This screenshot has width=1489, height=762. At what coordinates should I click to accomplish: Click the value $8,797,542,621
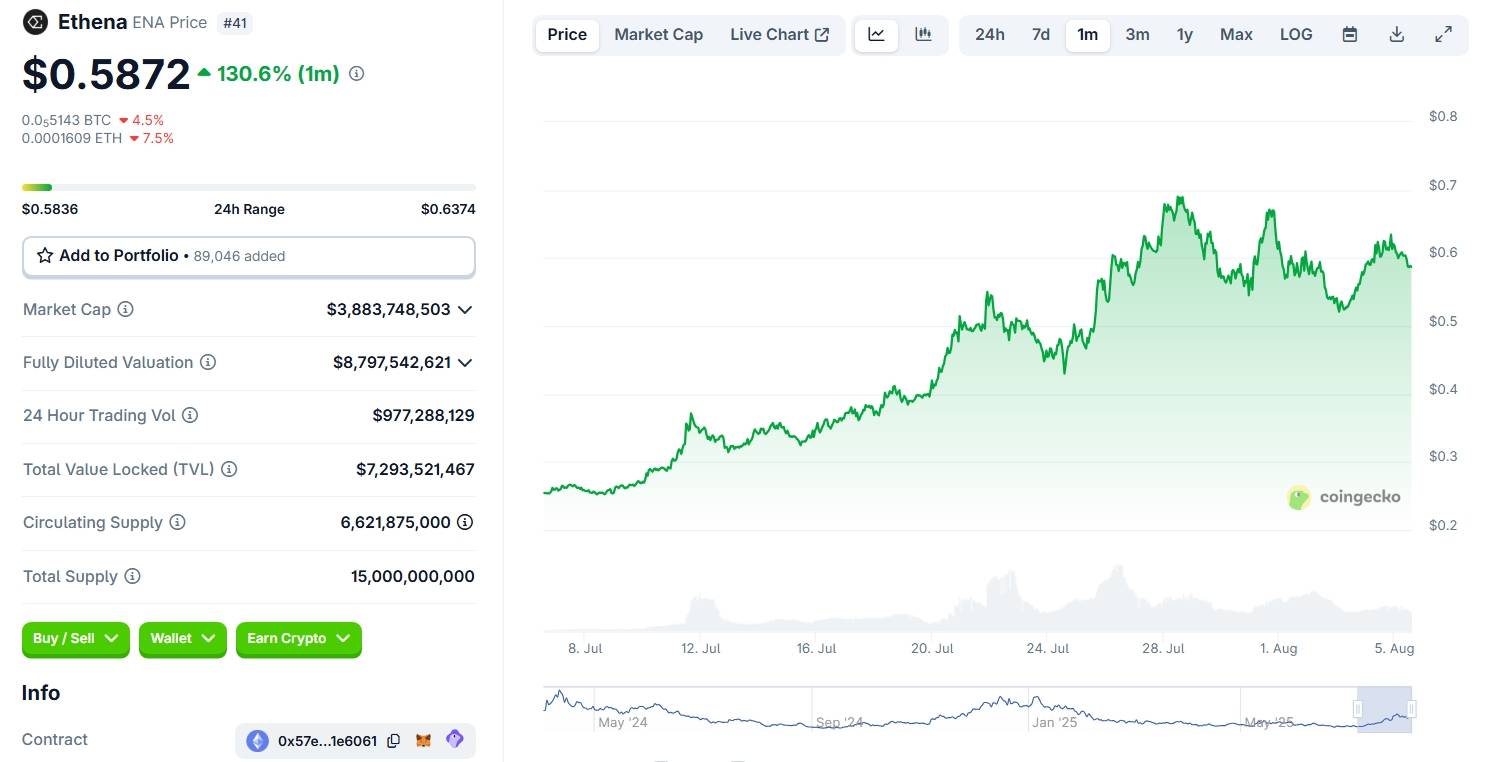tap(392, 363)
